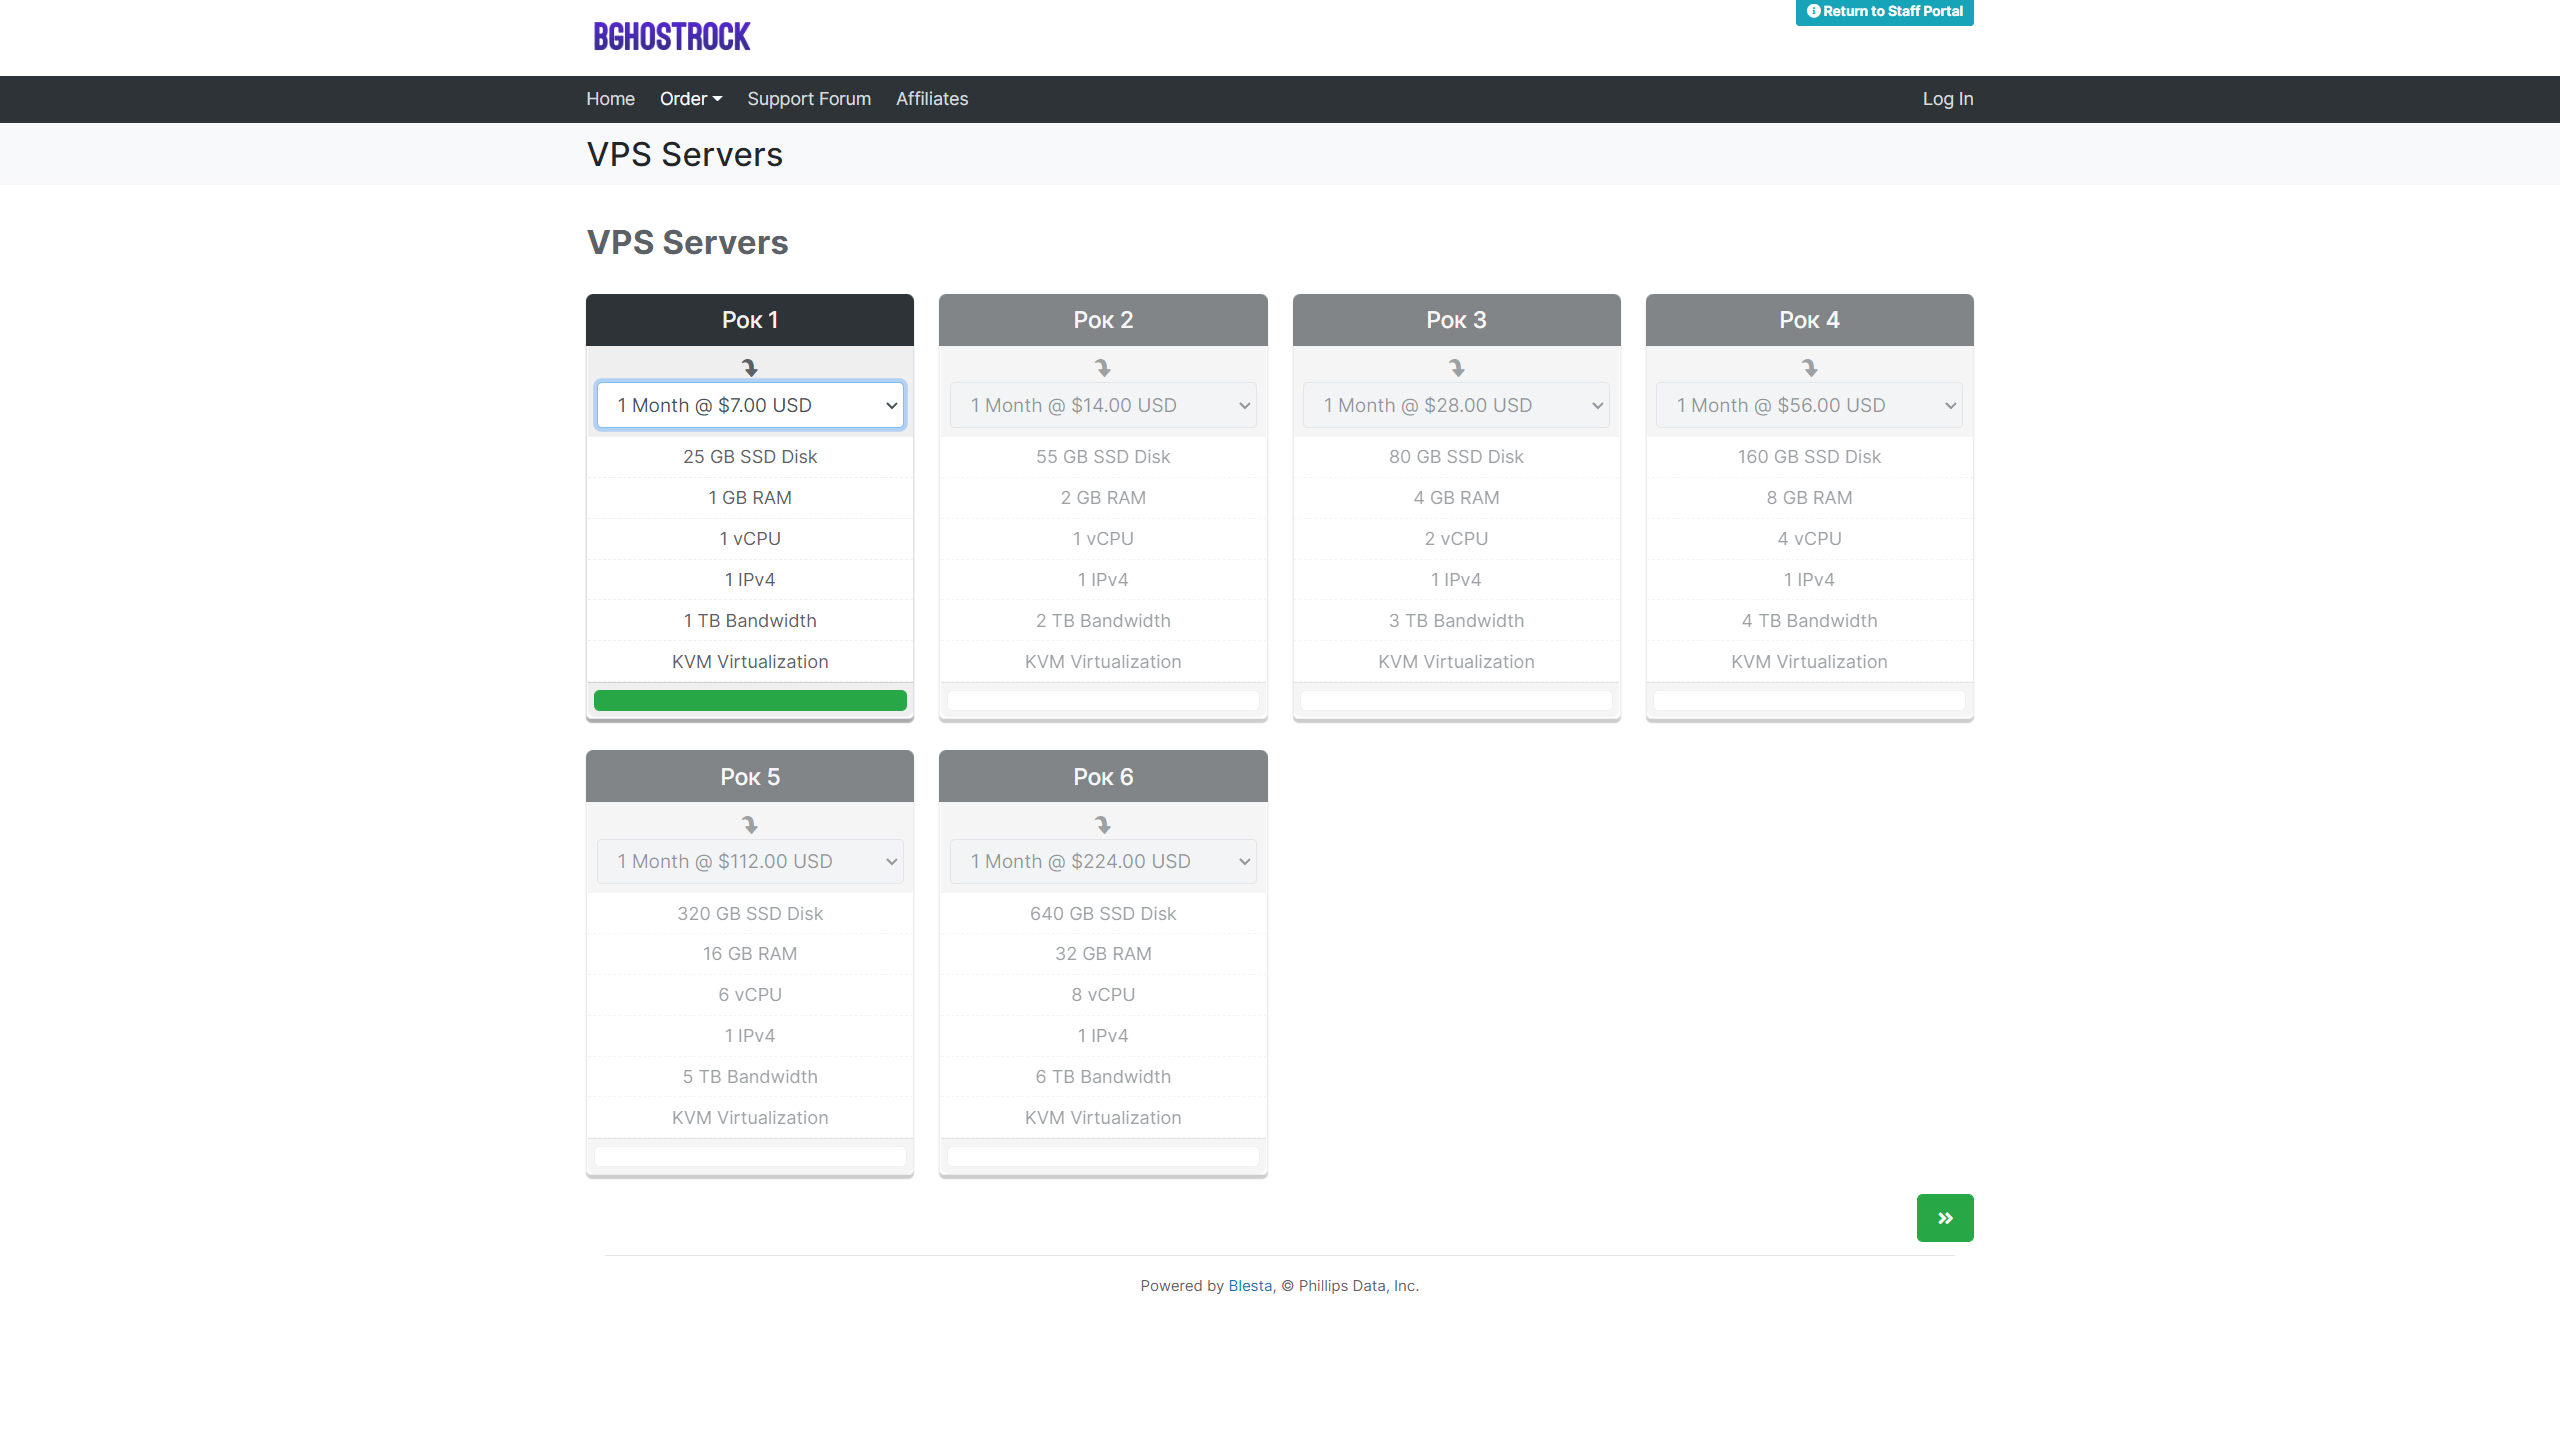This screenshot has width=2560, height=1440.
Task: Click the arrow icon under Рок 5
Action: pyautogui.click(x=750, y=825)
